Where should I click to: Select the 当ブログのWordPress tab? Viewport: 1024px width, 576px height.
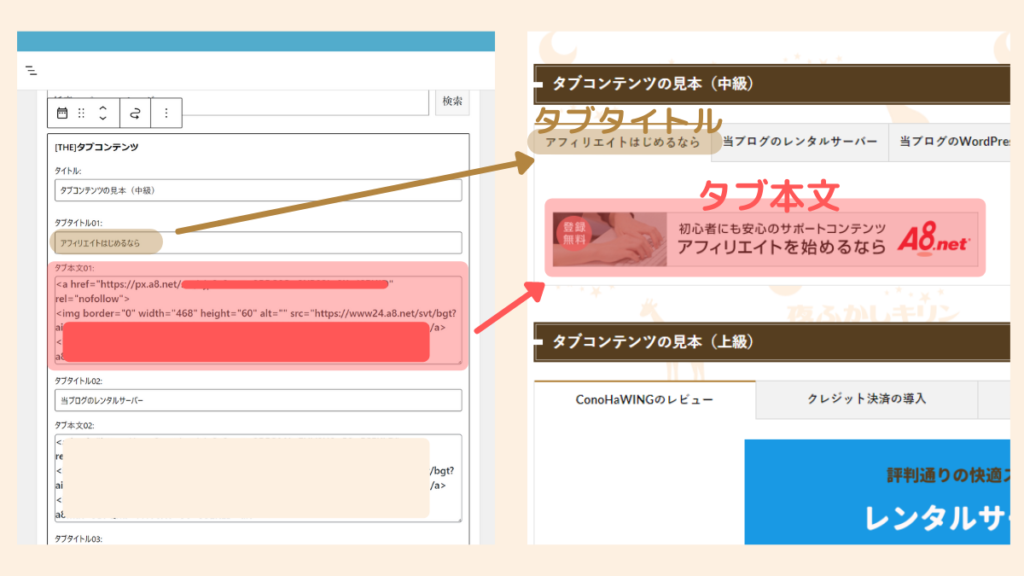tap(950, 141)
